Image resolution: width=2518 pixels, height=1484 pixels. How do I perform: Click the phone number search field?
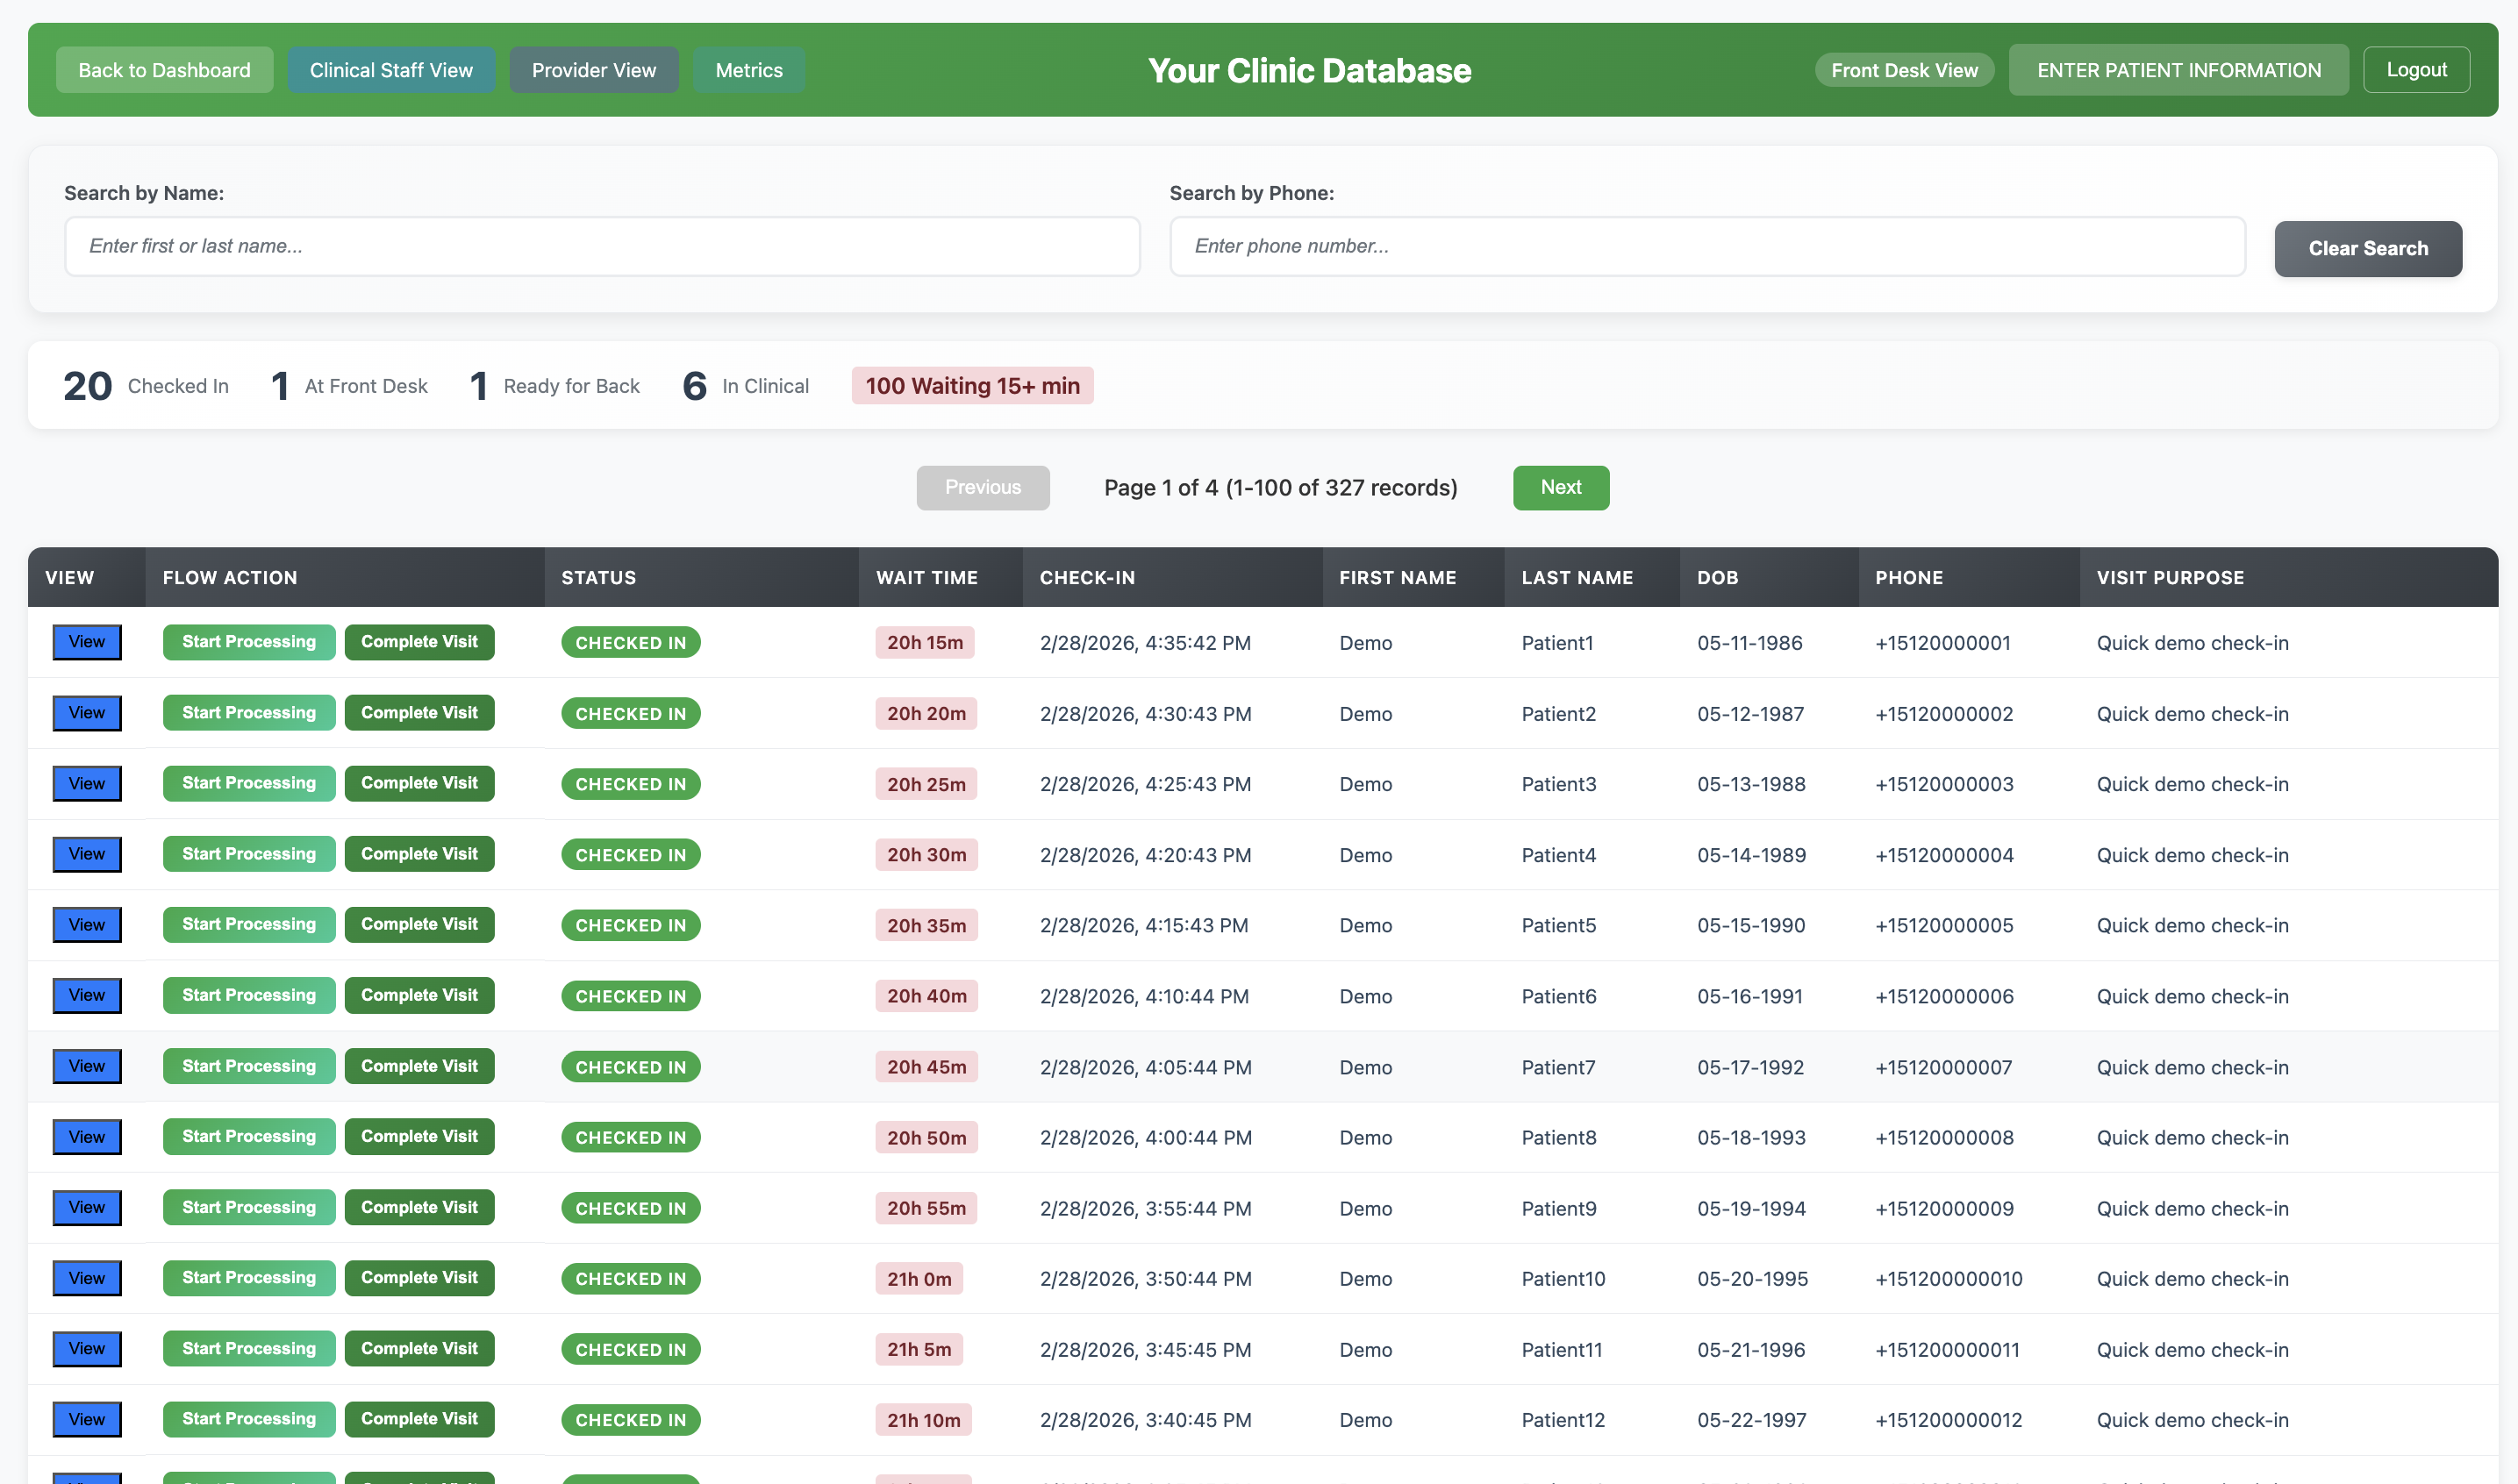coord(1707,246)
